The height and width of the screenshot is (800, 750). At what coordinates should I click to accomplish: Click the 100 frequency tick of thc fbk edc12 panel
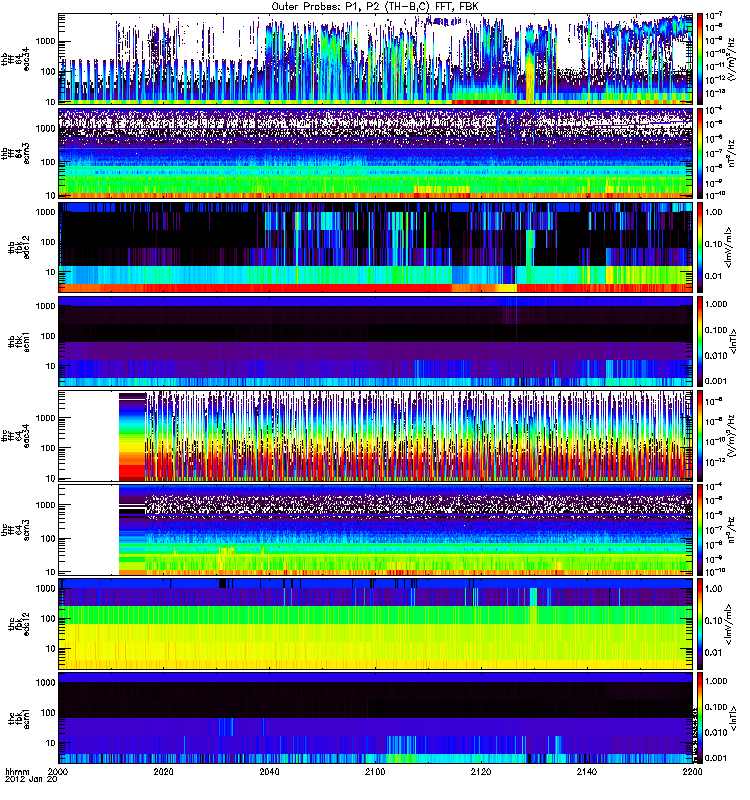(x=47, y=619)
